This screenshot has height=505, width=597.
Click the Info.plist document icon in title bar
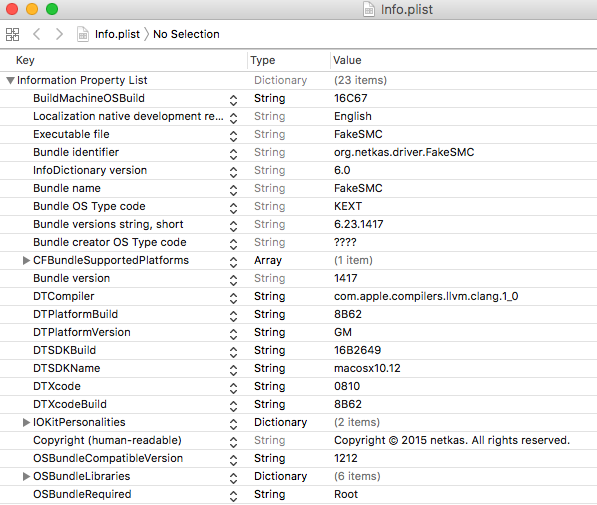point(369,10)
